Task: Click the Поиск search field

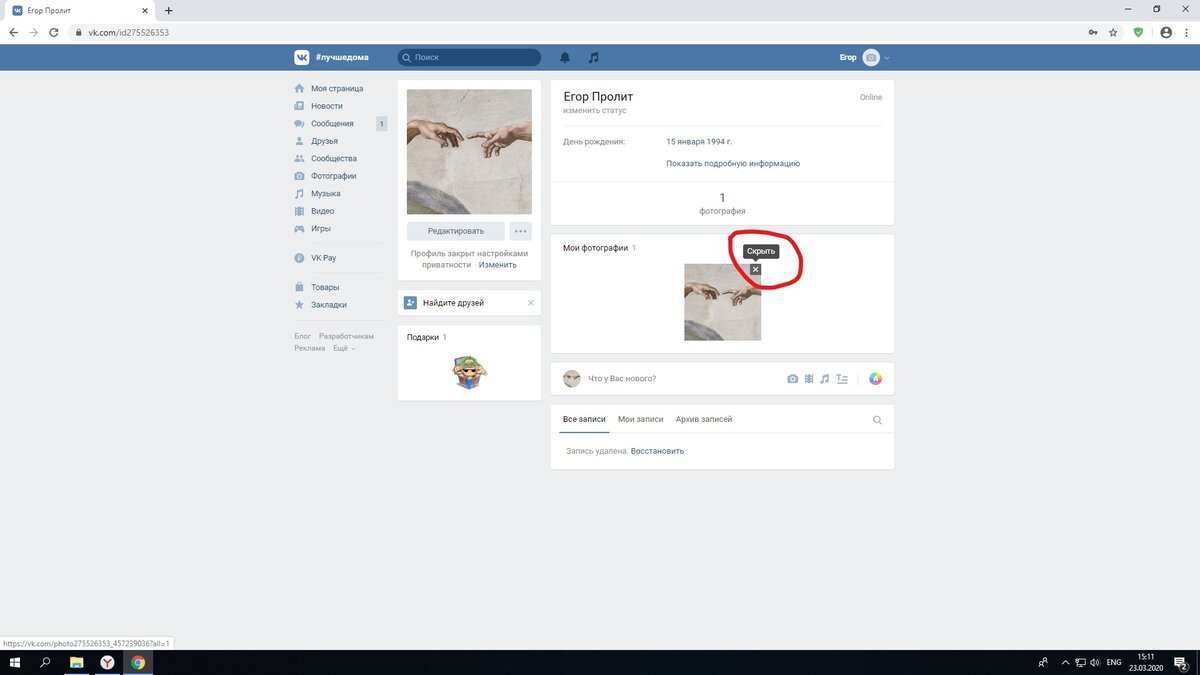Action: [x=469, y=58]
